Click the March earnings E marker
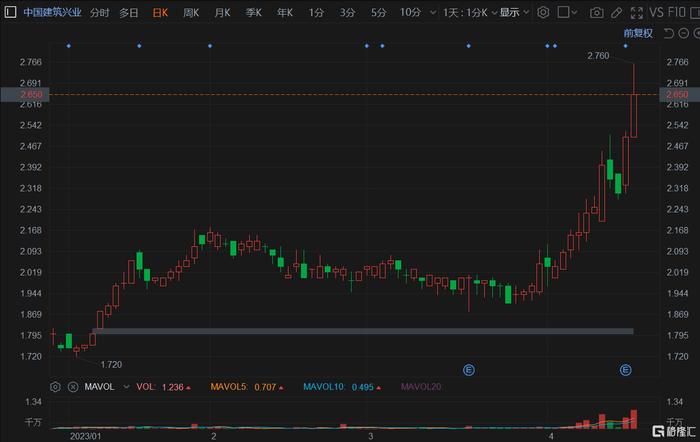Viewport: 700px width, 442px height. [468, 370]
